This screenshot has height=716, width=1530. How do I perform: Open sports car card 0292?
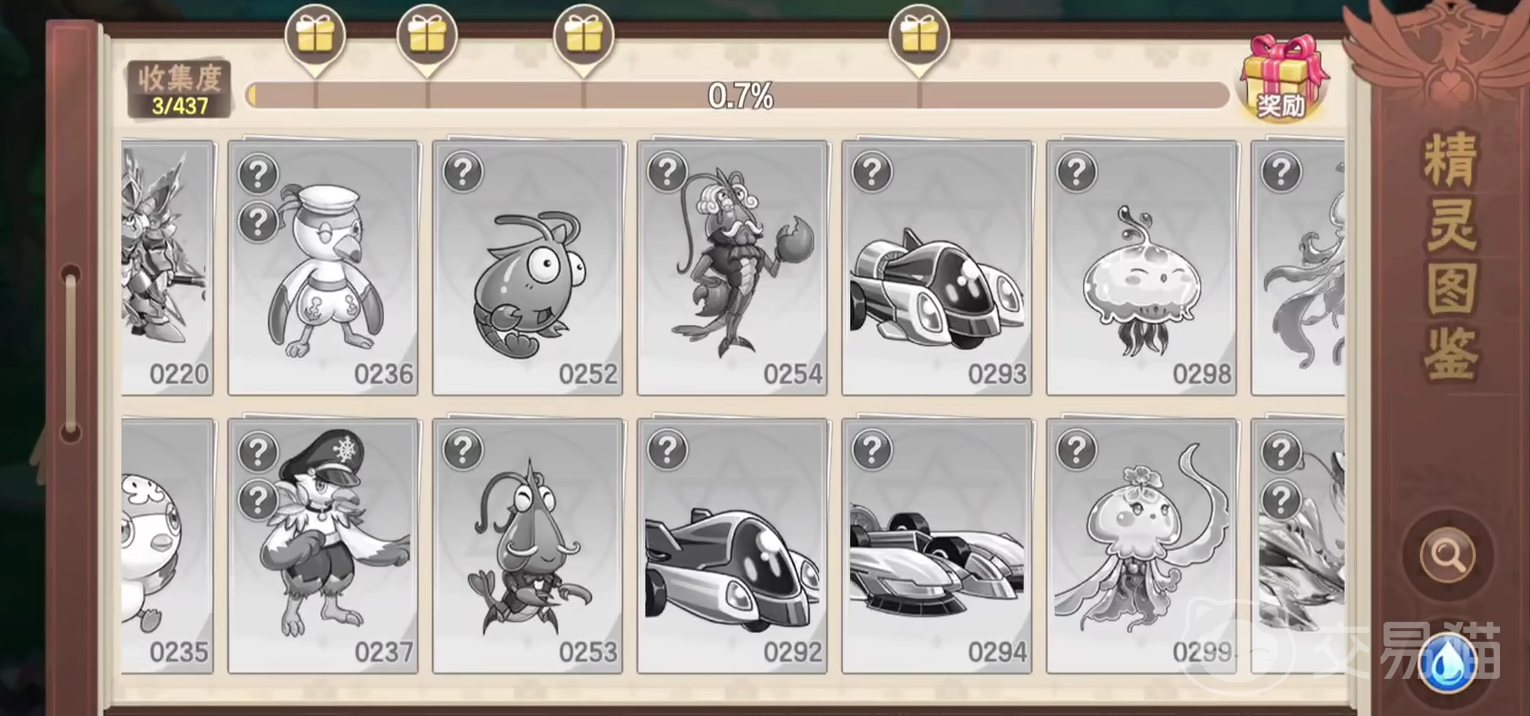732,546
